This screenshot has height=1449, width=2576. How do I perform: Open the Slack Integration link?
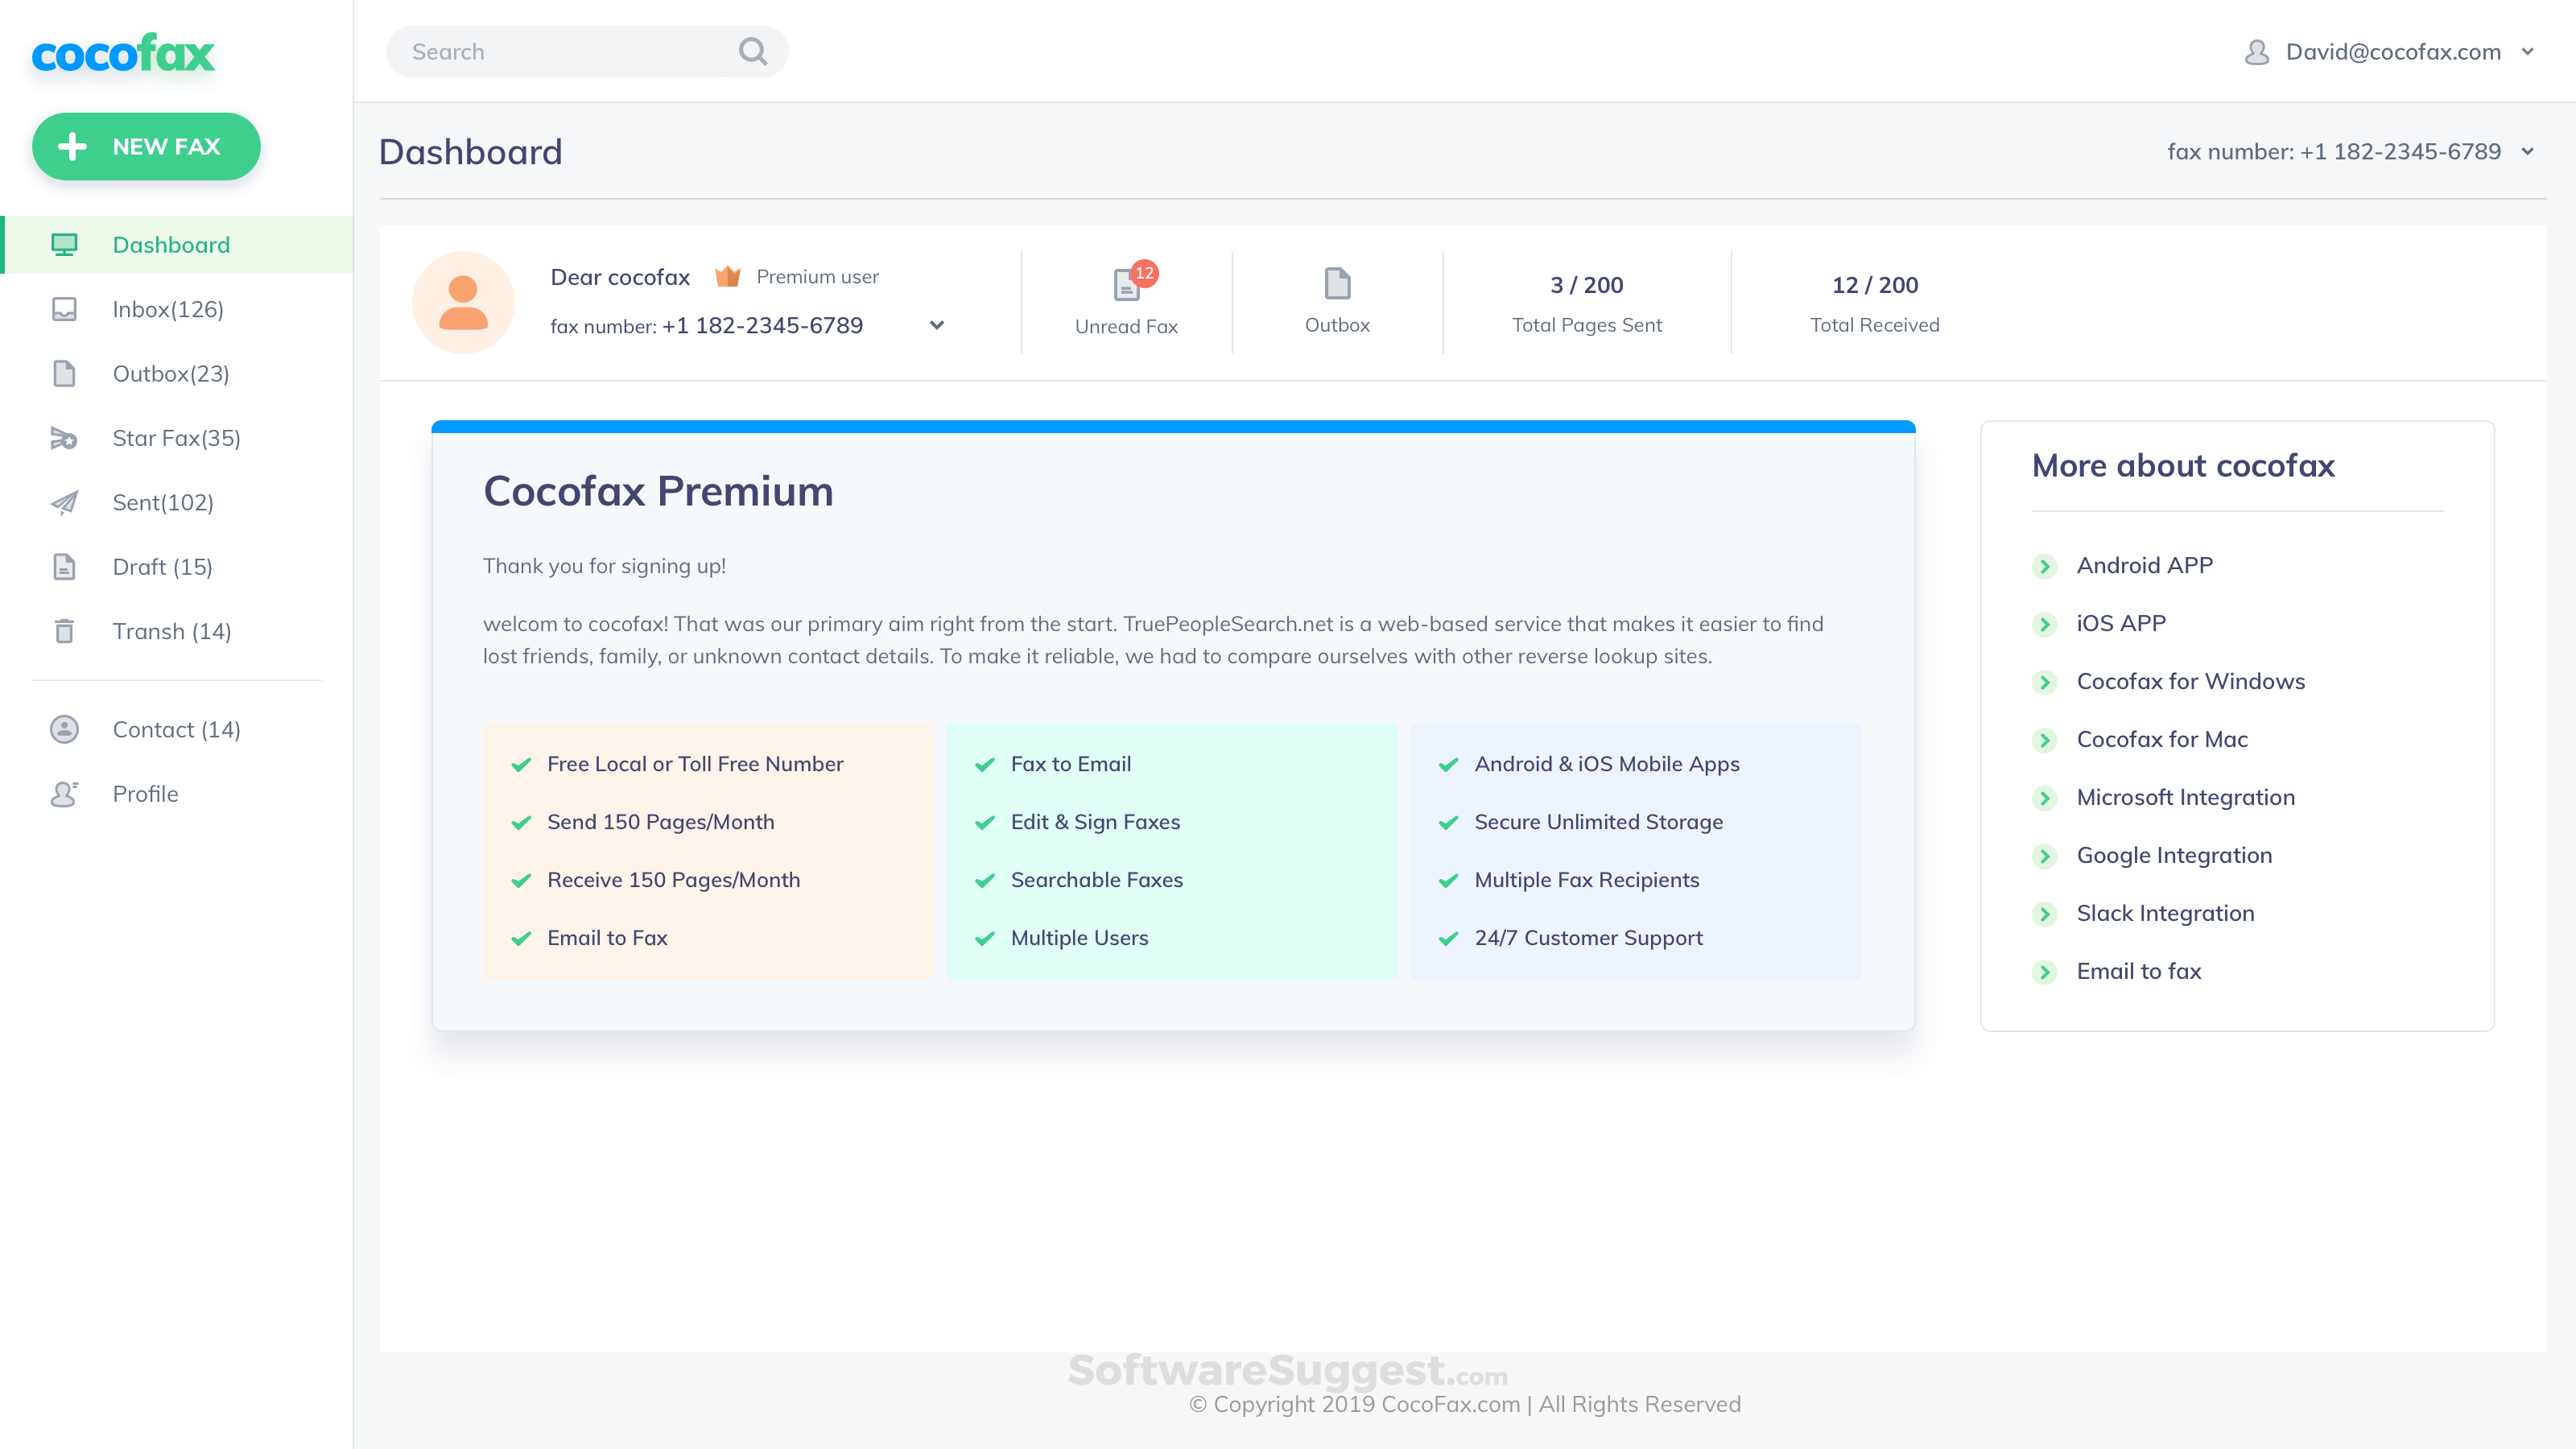[x=2165, y=914]
